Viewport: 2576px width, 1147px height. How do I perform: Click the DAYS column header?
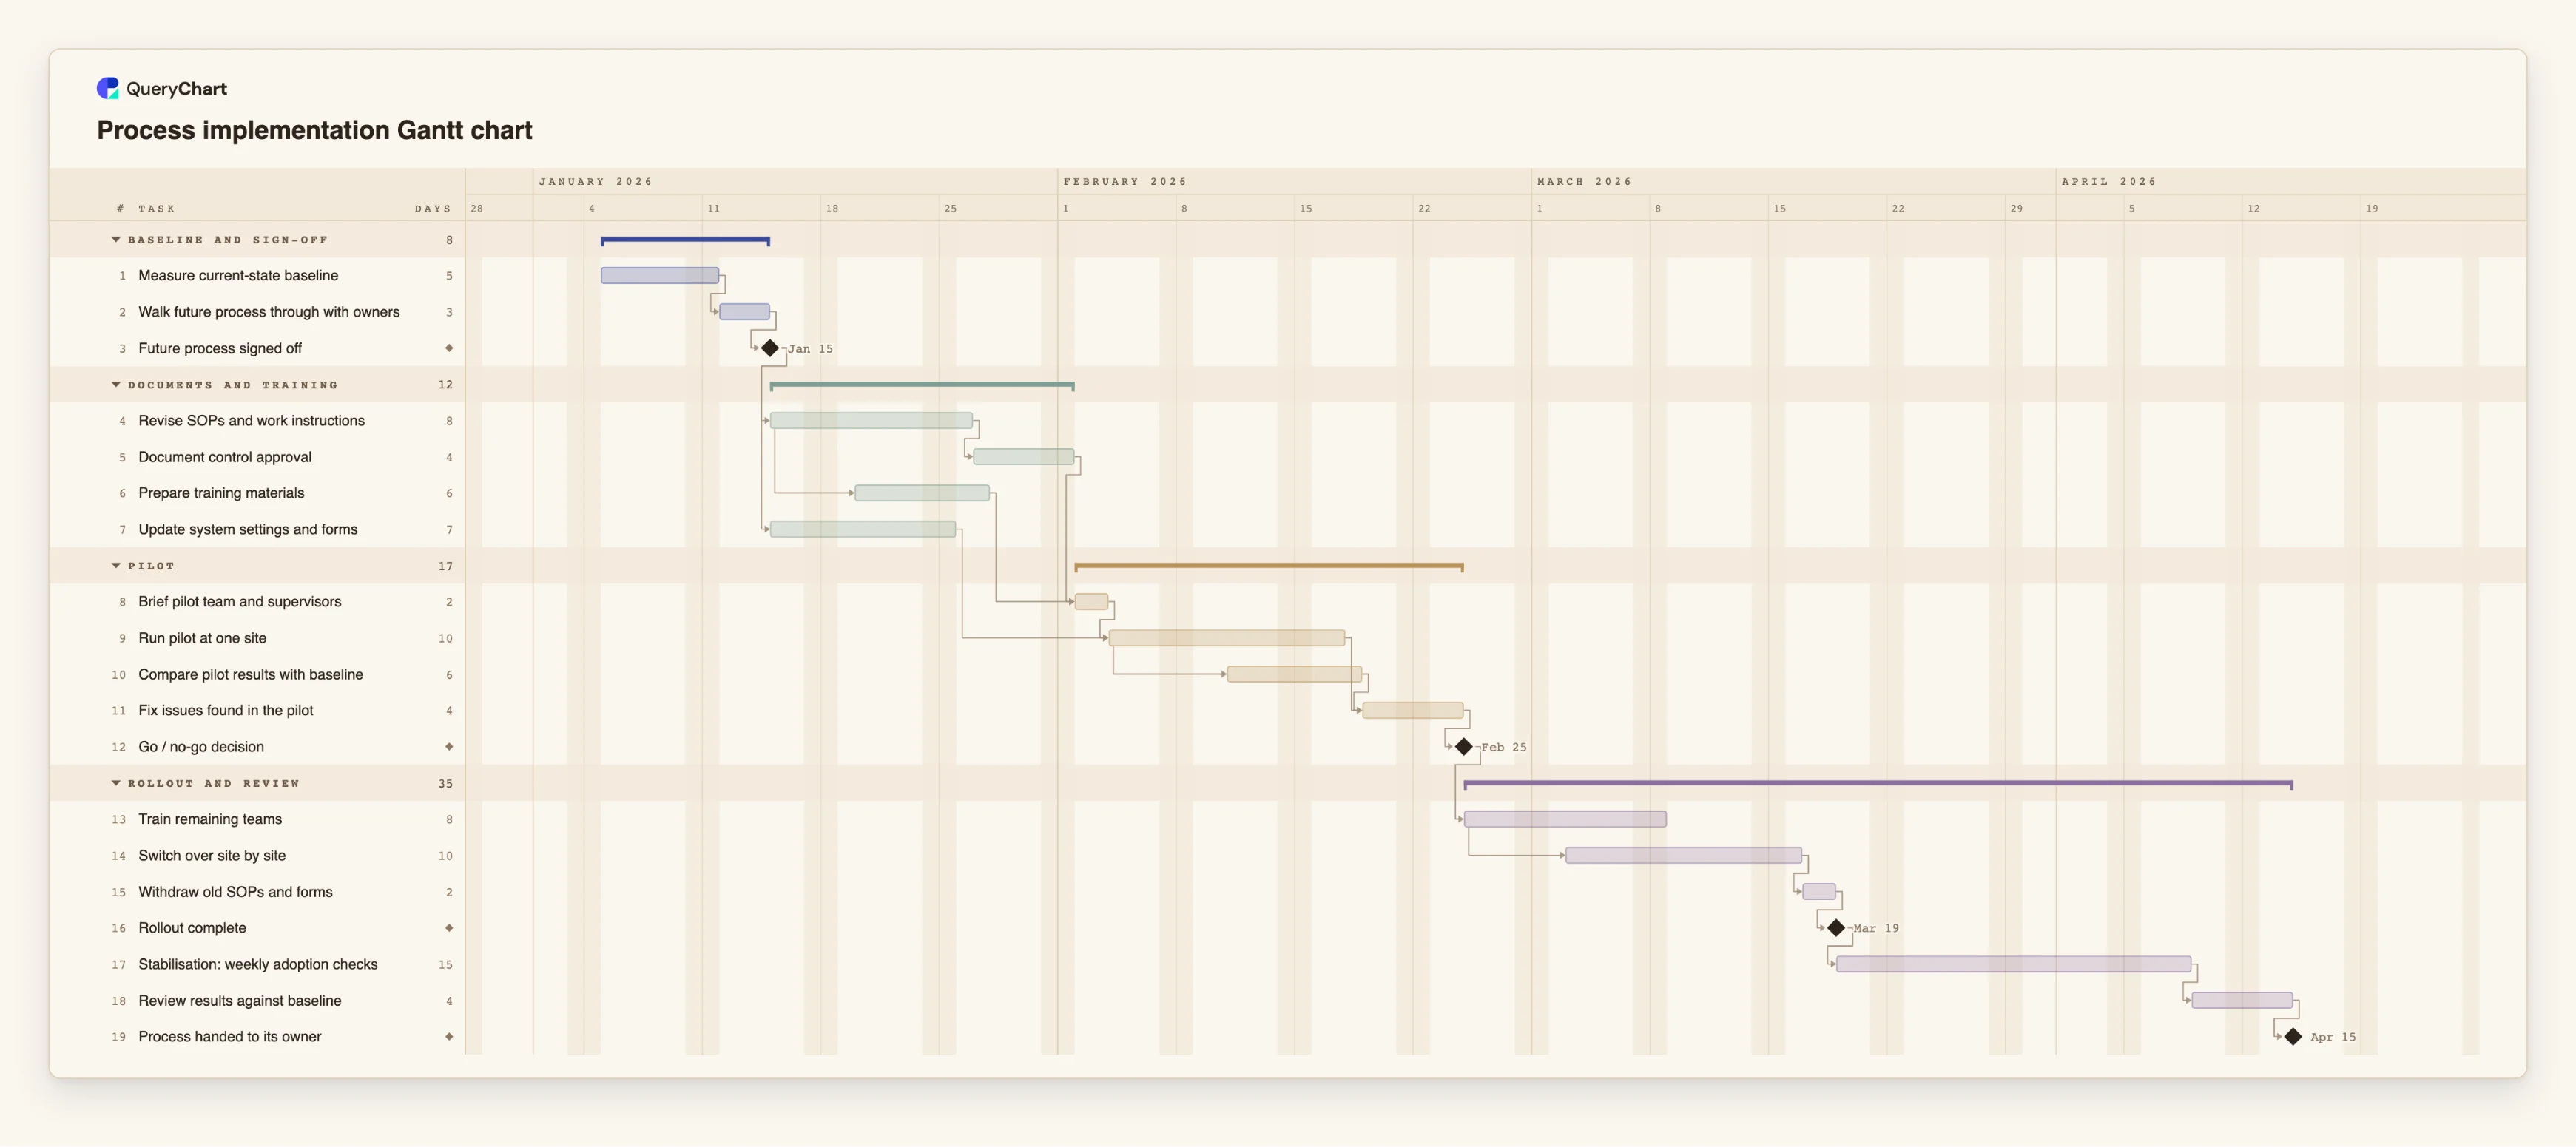[433, 209]
